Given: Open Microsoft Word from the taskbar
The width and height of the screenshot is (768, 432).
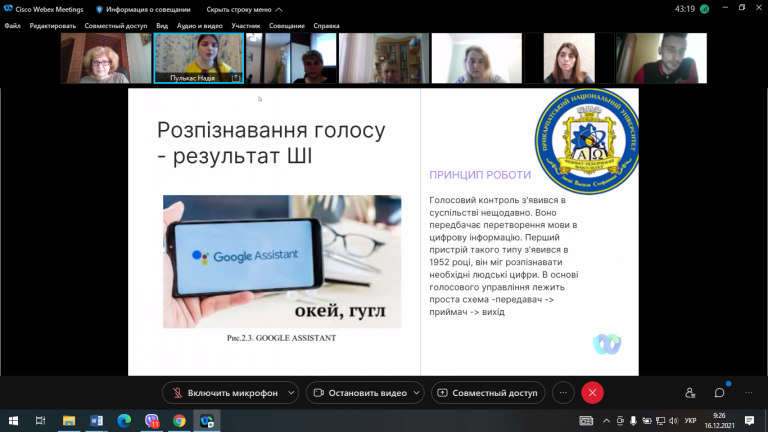Looking at the screenshot, I should (96, 421).
